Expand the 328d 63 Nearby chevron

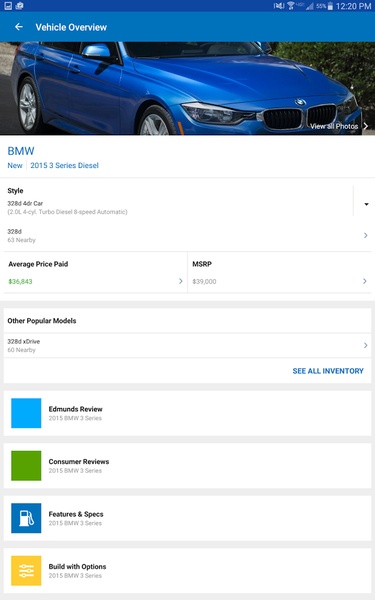365,235
